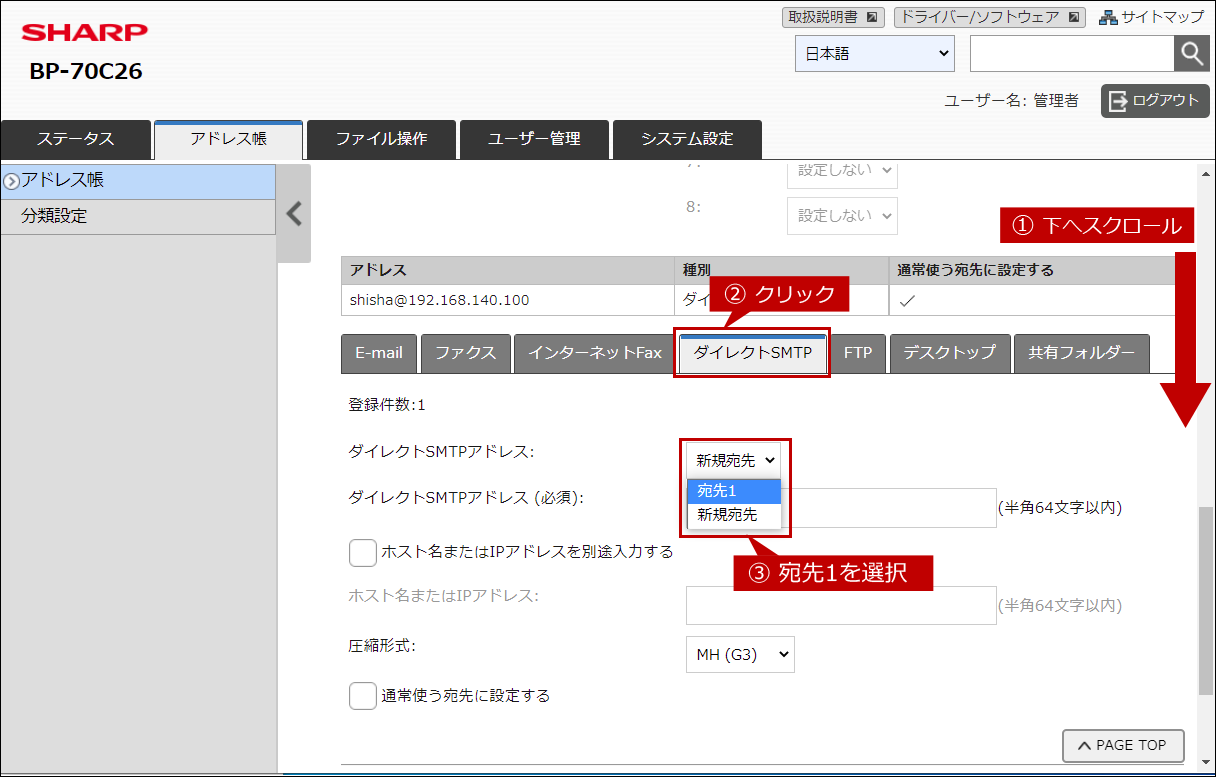Collapse the sidebar with the chevron
This screenshot has width=1216, height=777.
[x=294, y=213]
